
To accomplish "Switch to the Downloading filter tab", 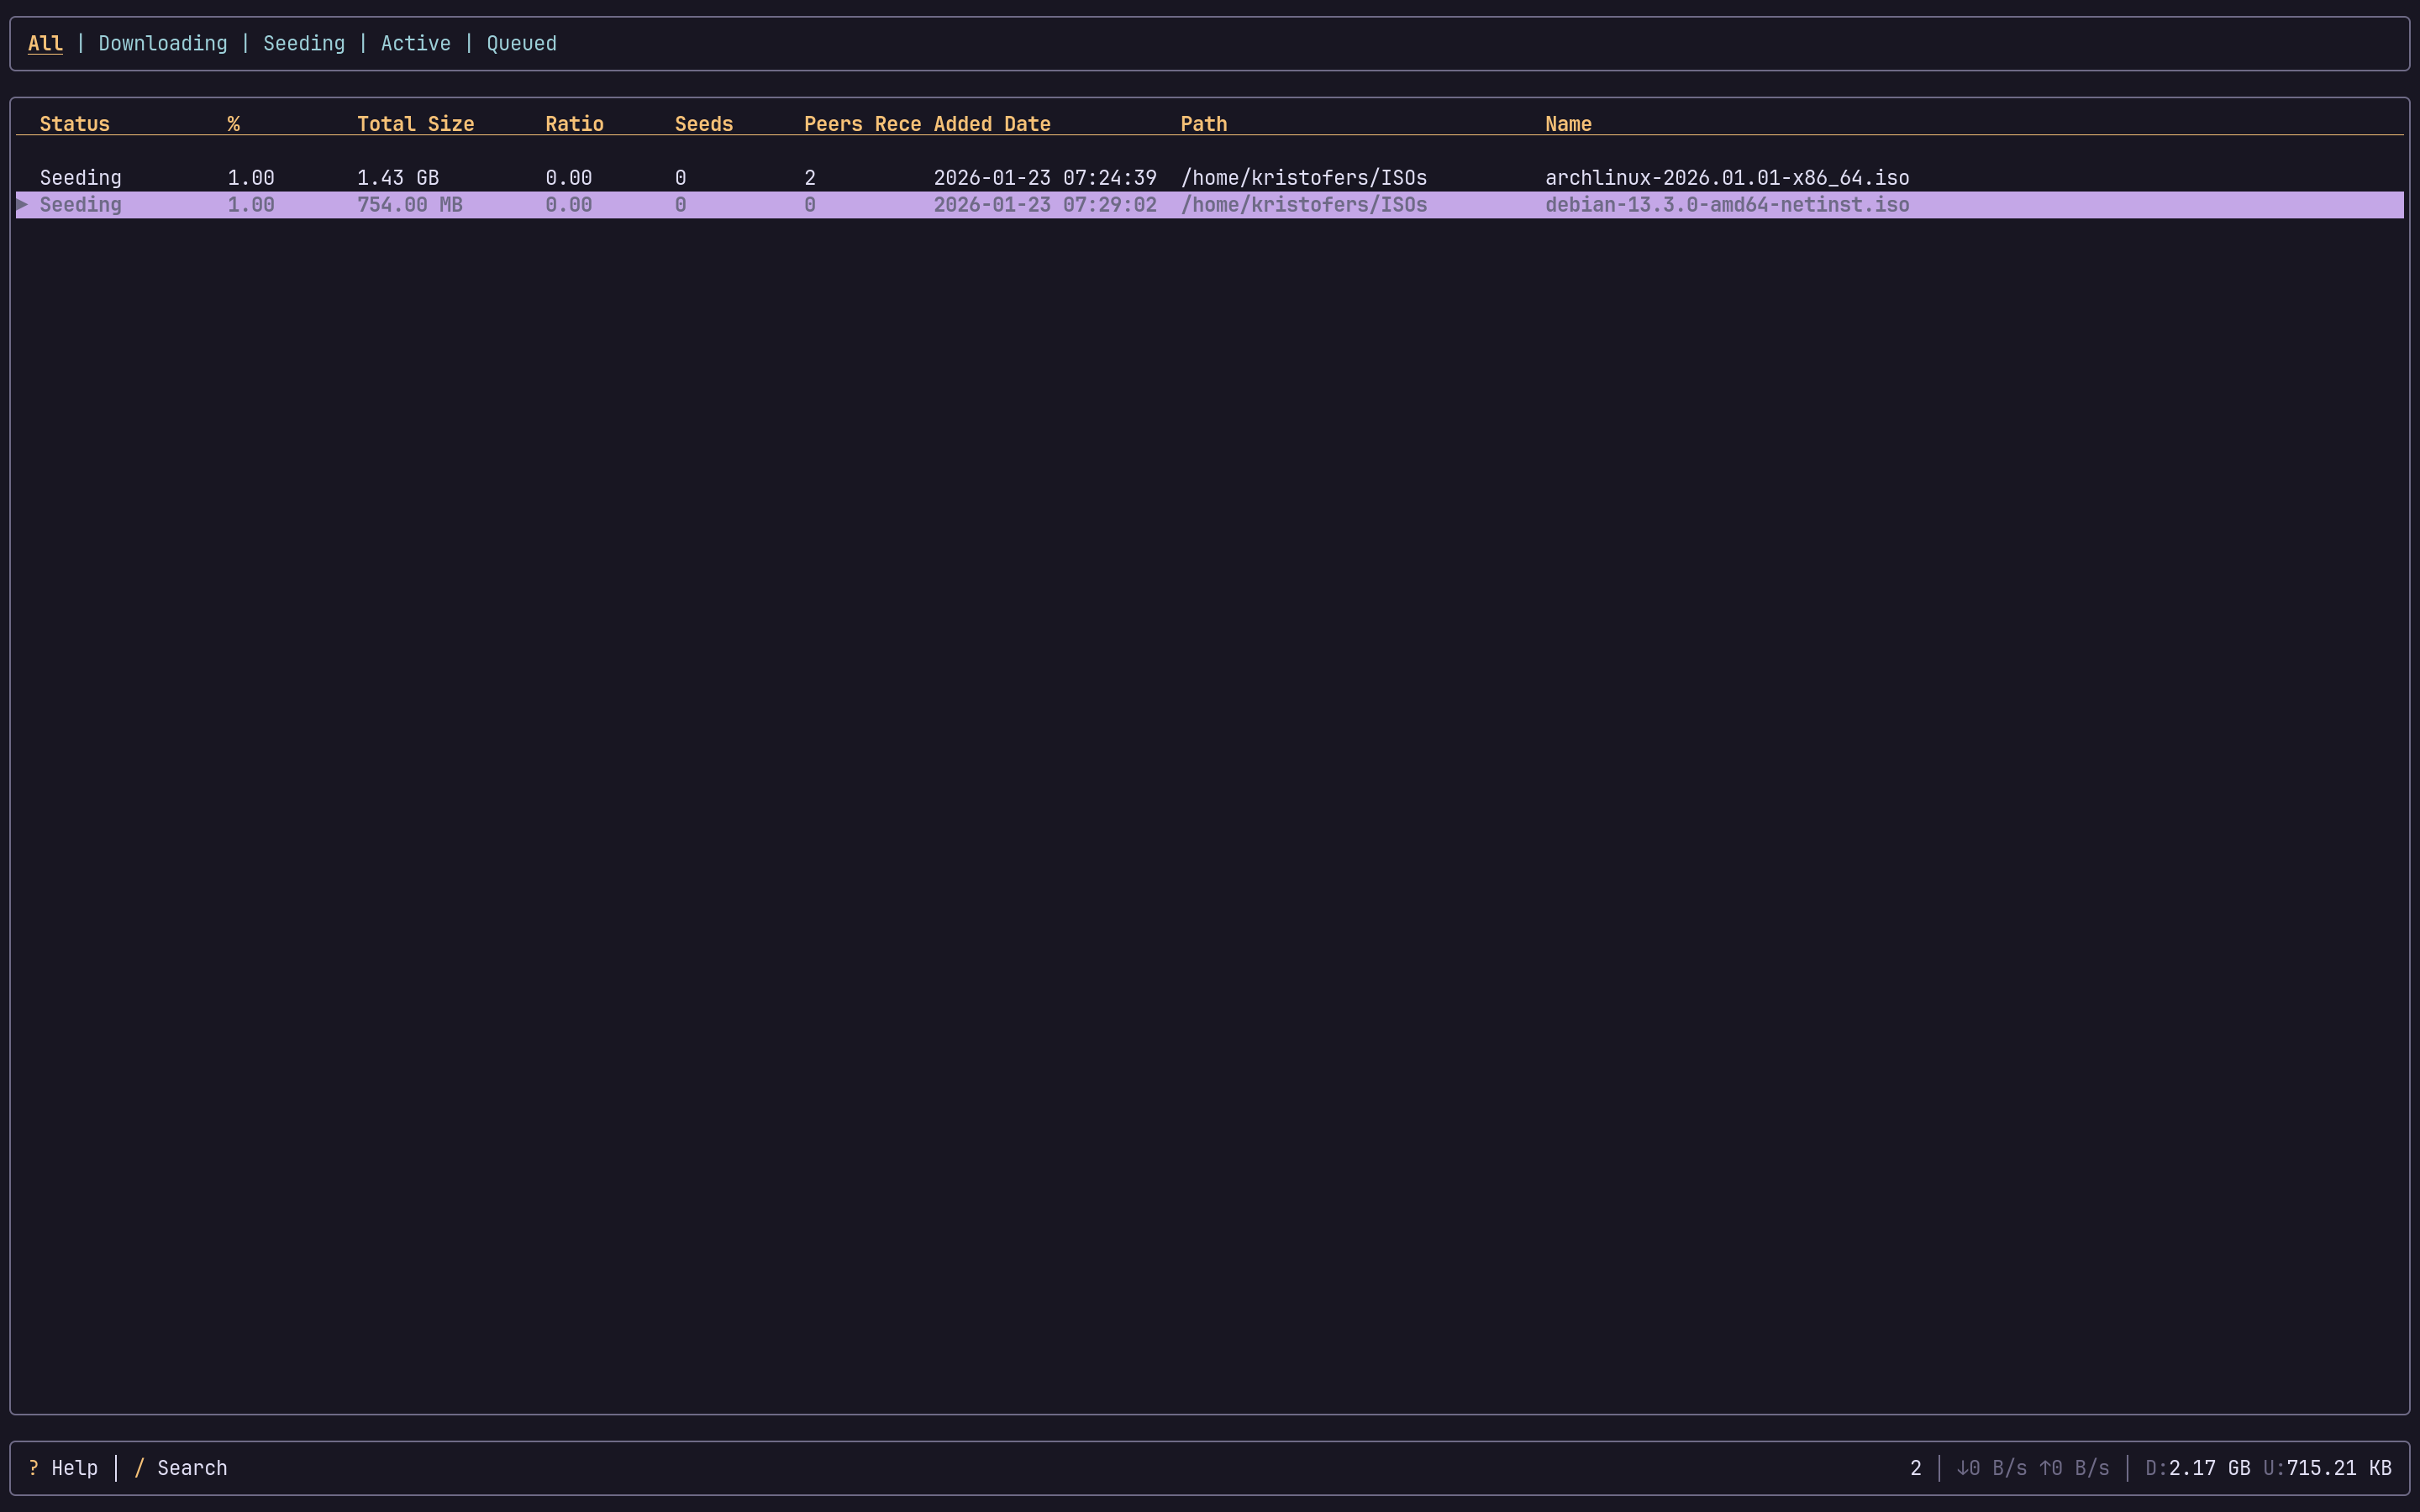I will [x=162, y=43].
